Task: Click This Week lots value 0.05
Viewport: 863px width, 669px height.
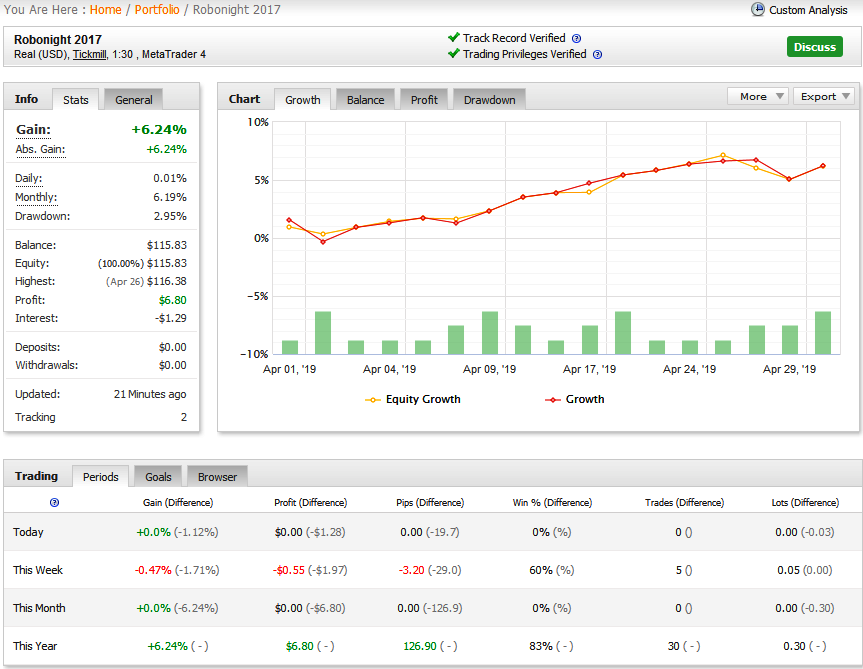Action: 789,570
